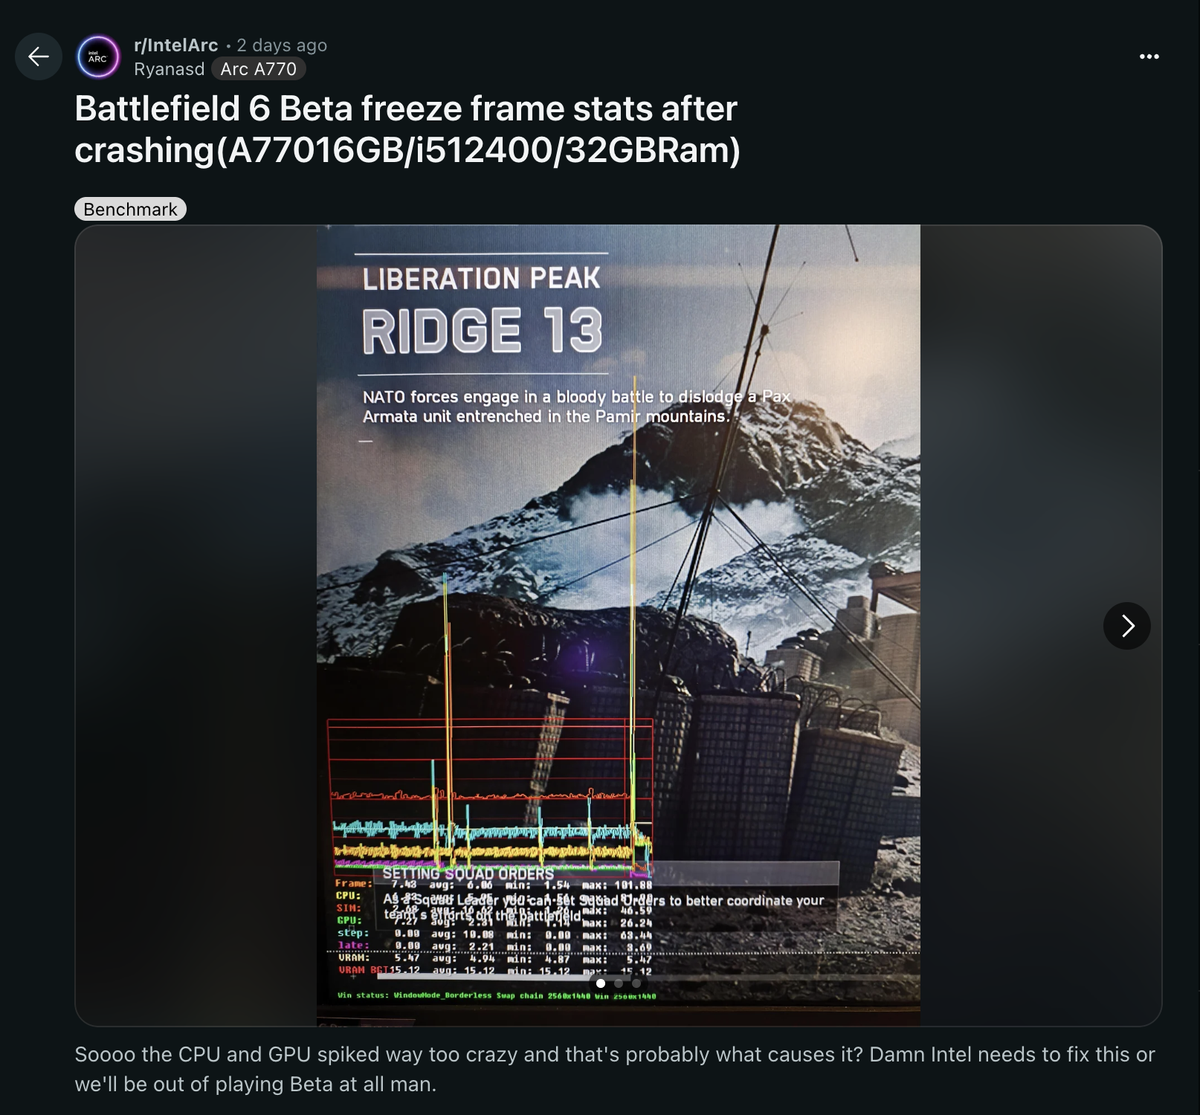The height and width of the screenshot is (1115, 1200).
Task: Click the post body text starting "Soooo"
Action: [x=614, y=1069]
